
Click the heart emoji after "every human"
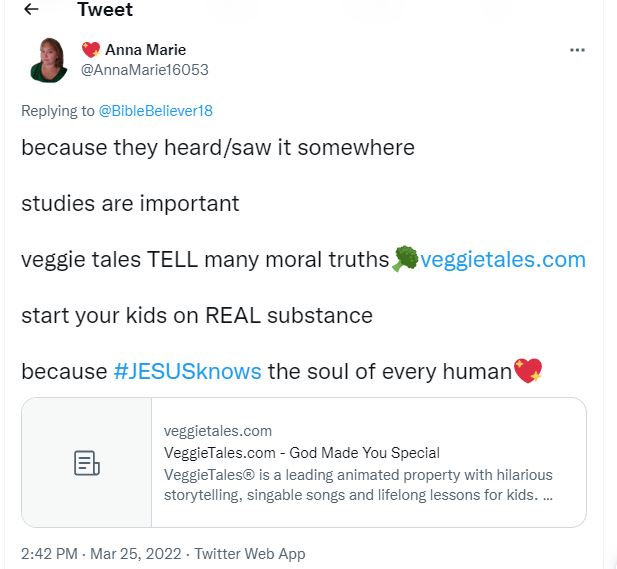pos(527,372)
